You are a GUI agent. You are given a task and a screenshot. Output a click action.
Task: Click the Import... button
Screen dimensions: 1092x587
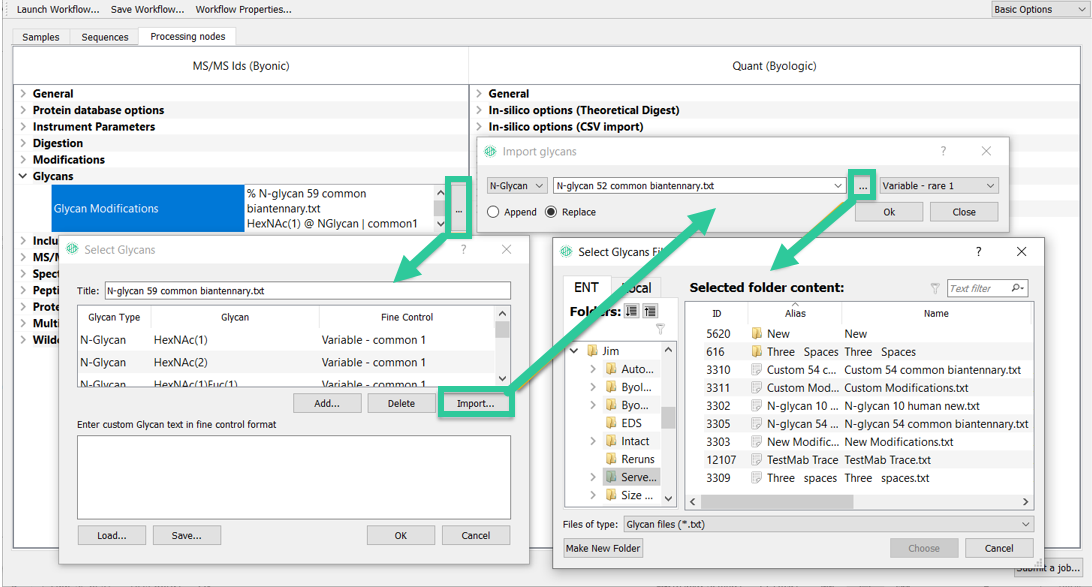click(476, 404)
